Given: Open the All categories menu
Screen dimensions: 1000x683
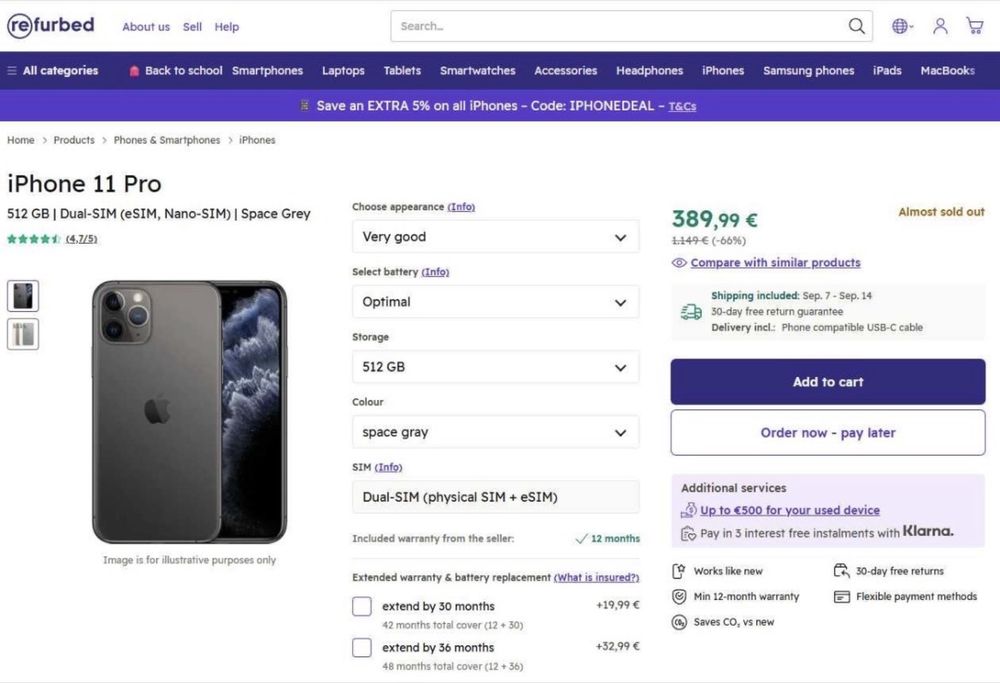Looking at the screenshot, I should 53,71.
